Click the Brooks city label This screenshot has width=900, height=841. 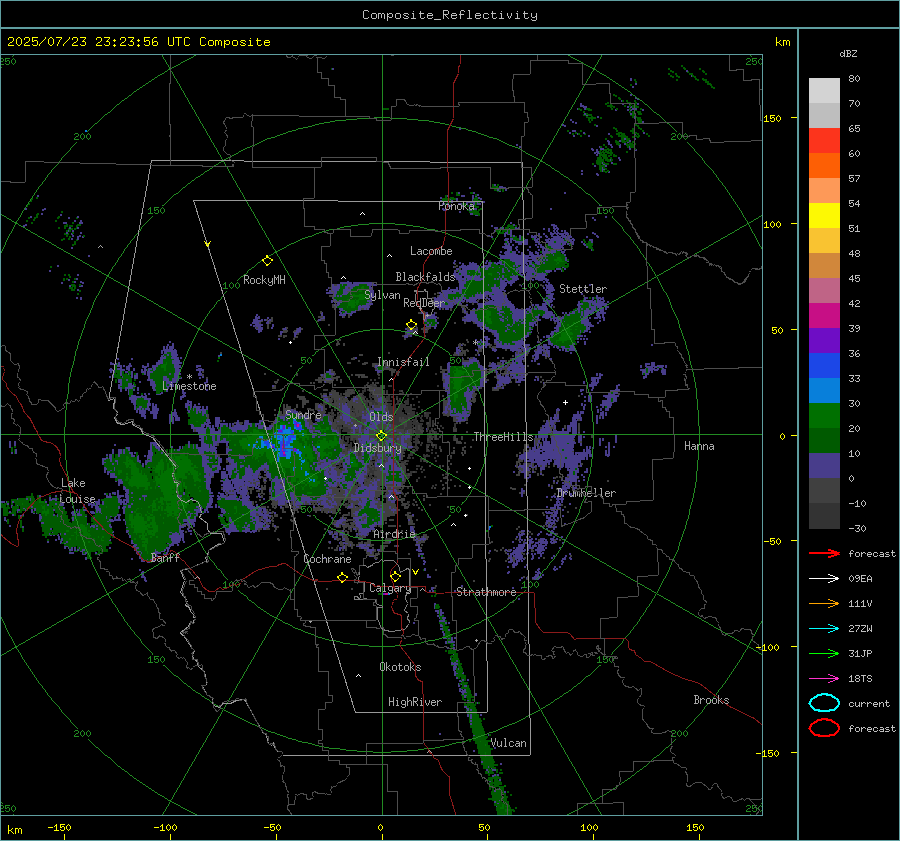pos(711,700)
